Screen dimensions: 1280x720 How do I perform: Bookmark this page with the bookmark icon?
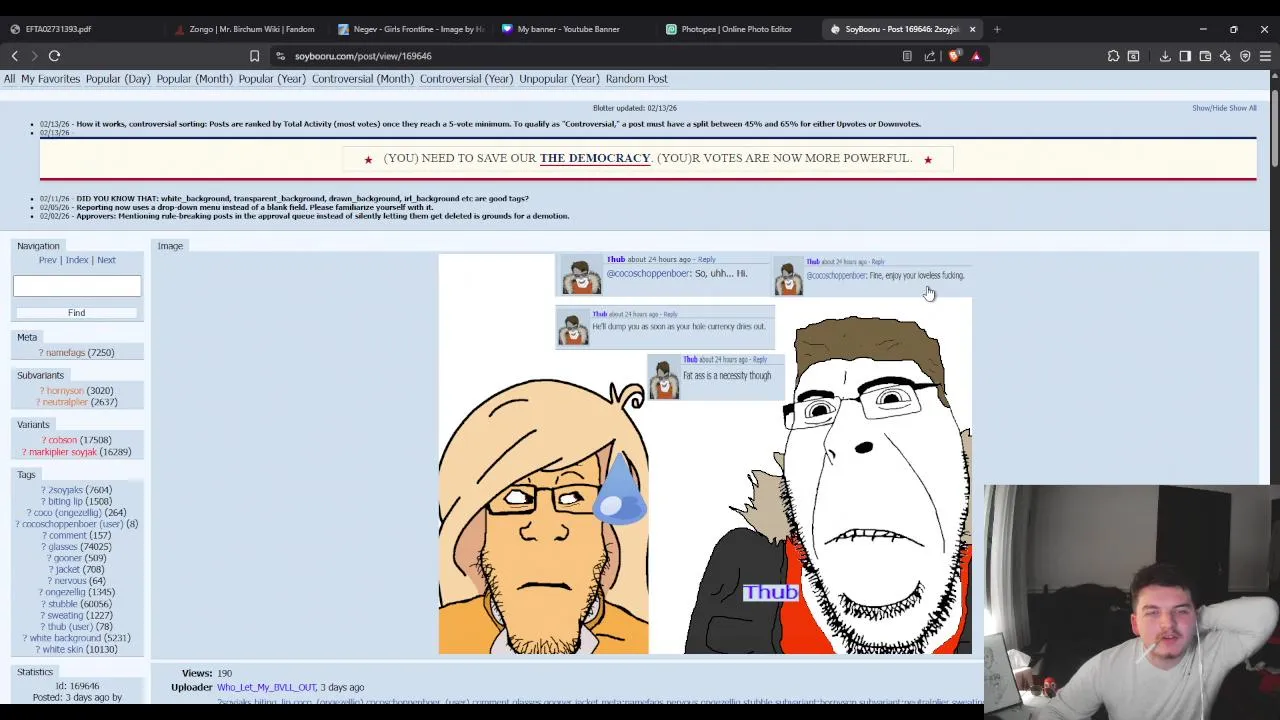click(254, 56)
